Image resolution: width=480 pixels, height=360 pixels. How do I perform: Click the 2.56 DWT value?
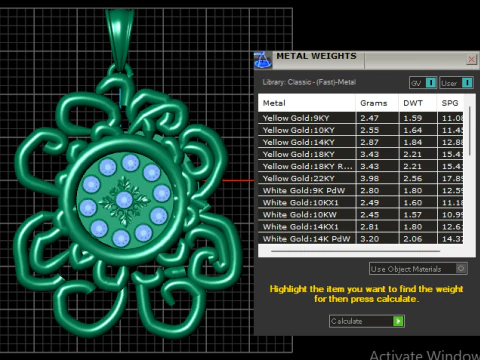[413, 178]
